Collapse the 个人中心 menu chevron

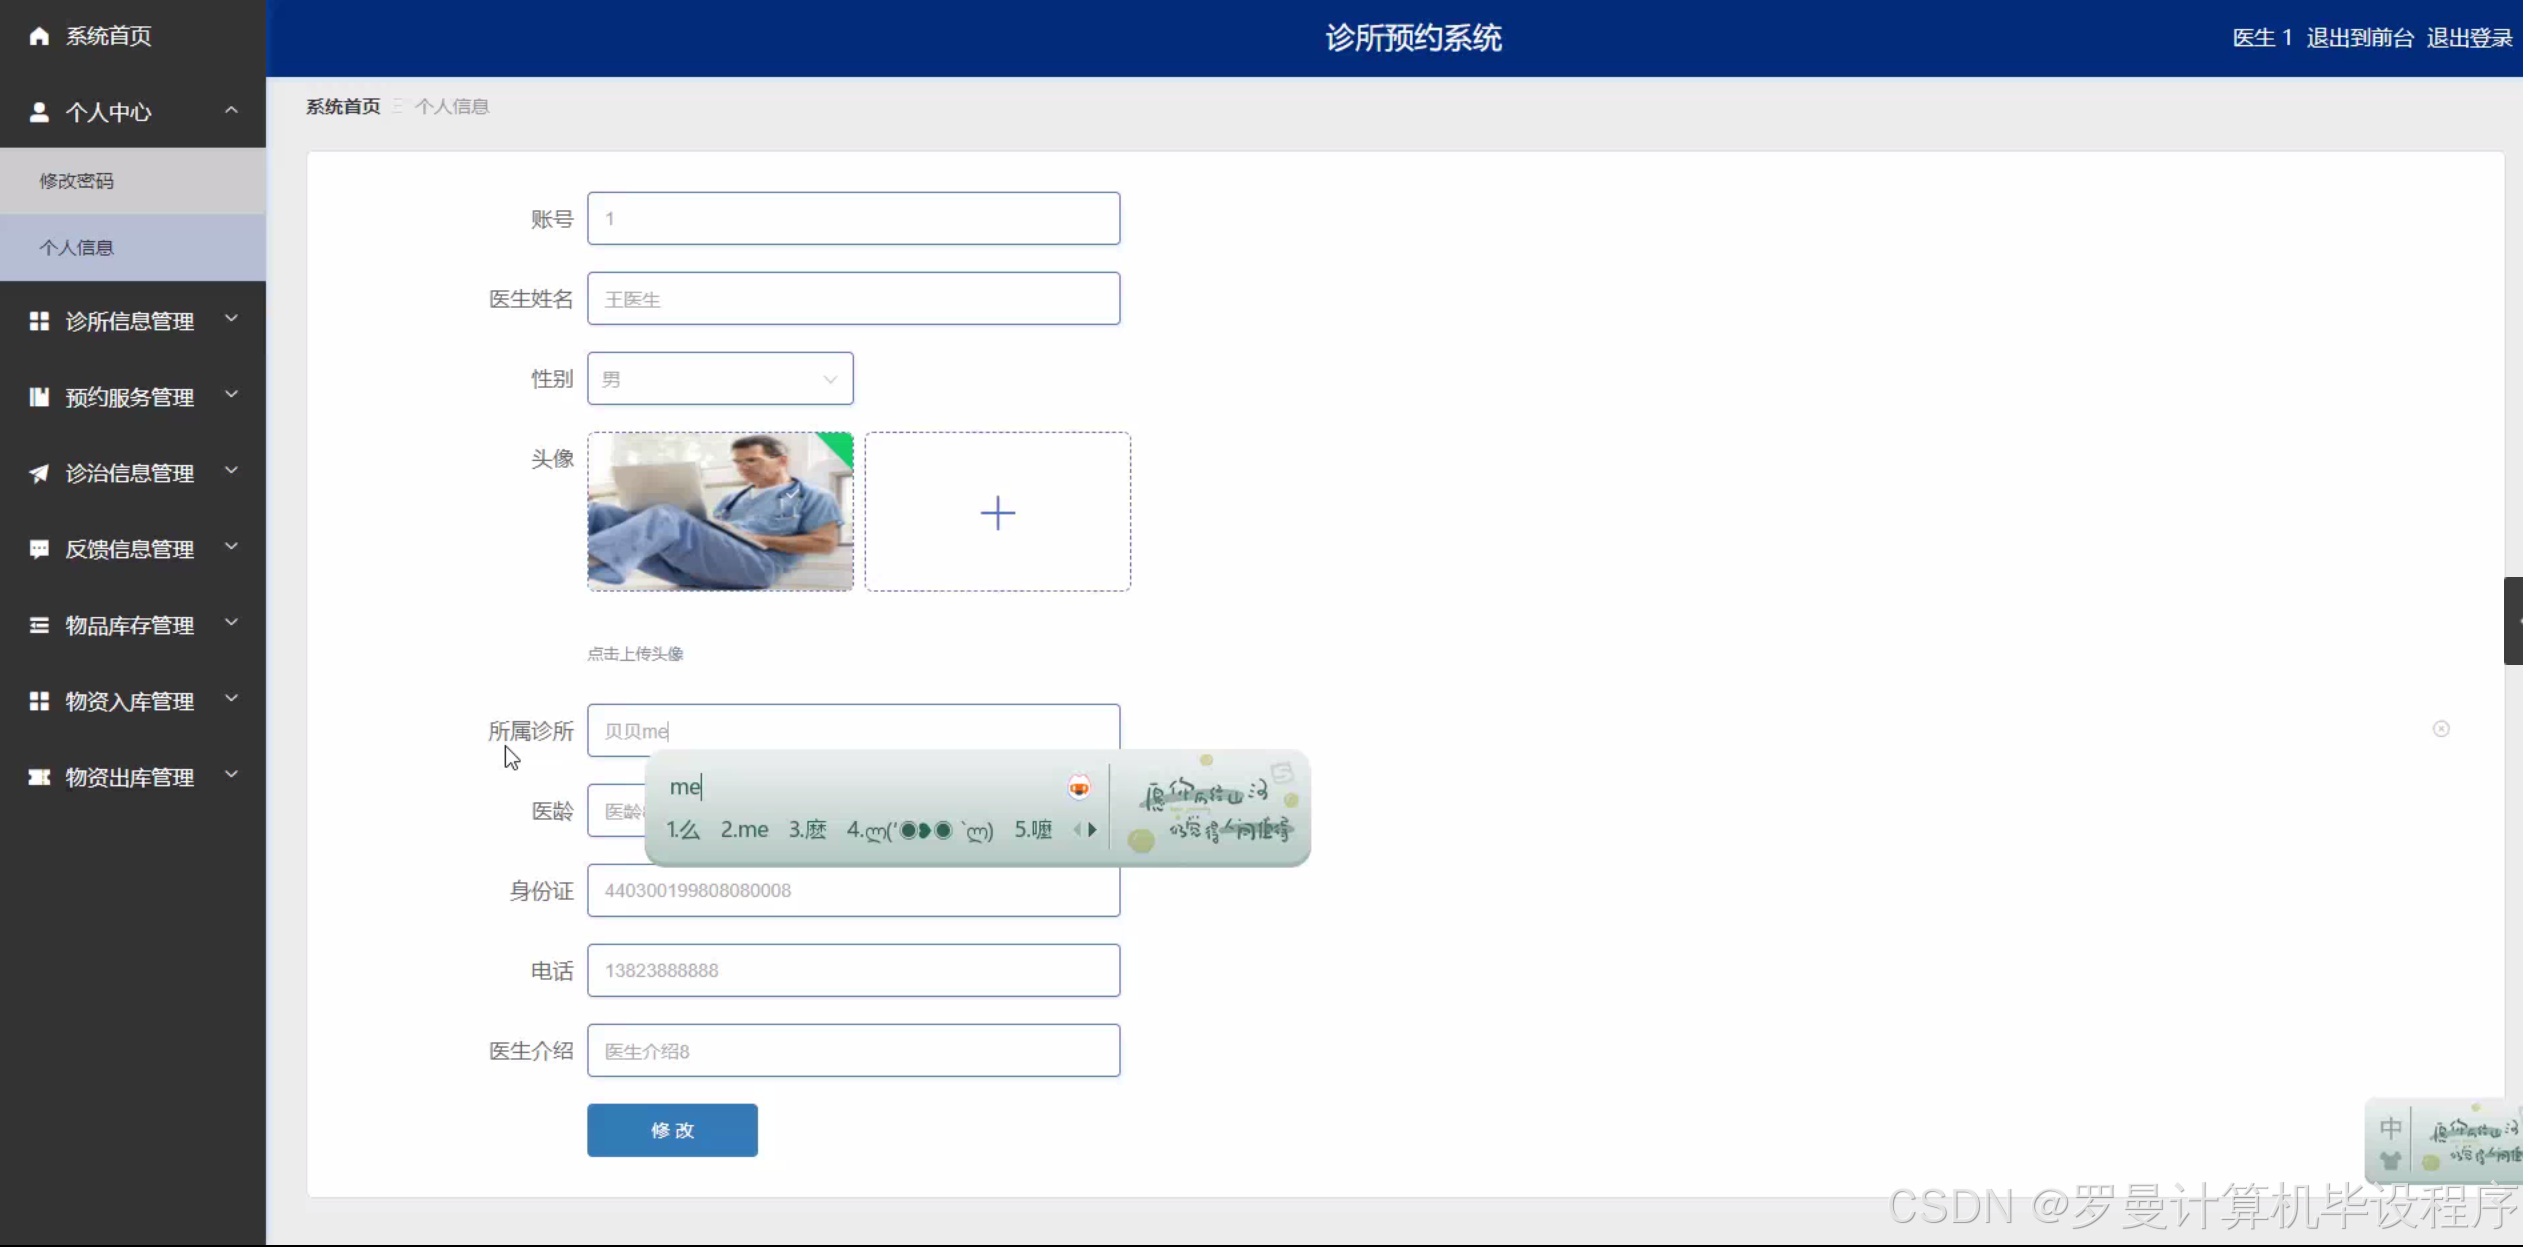[x=231, y=111]
